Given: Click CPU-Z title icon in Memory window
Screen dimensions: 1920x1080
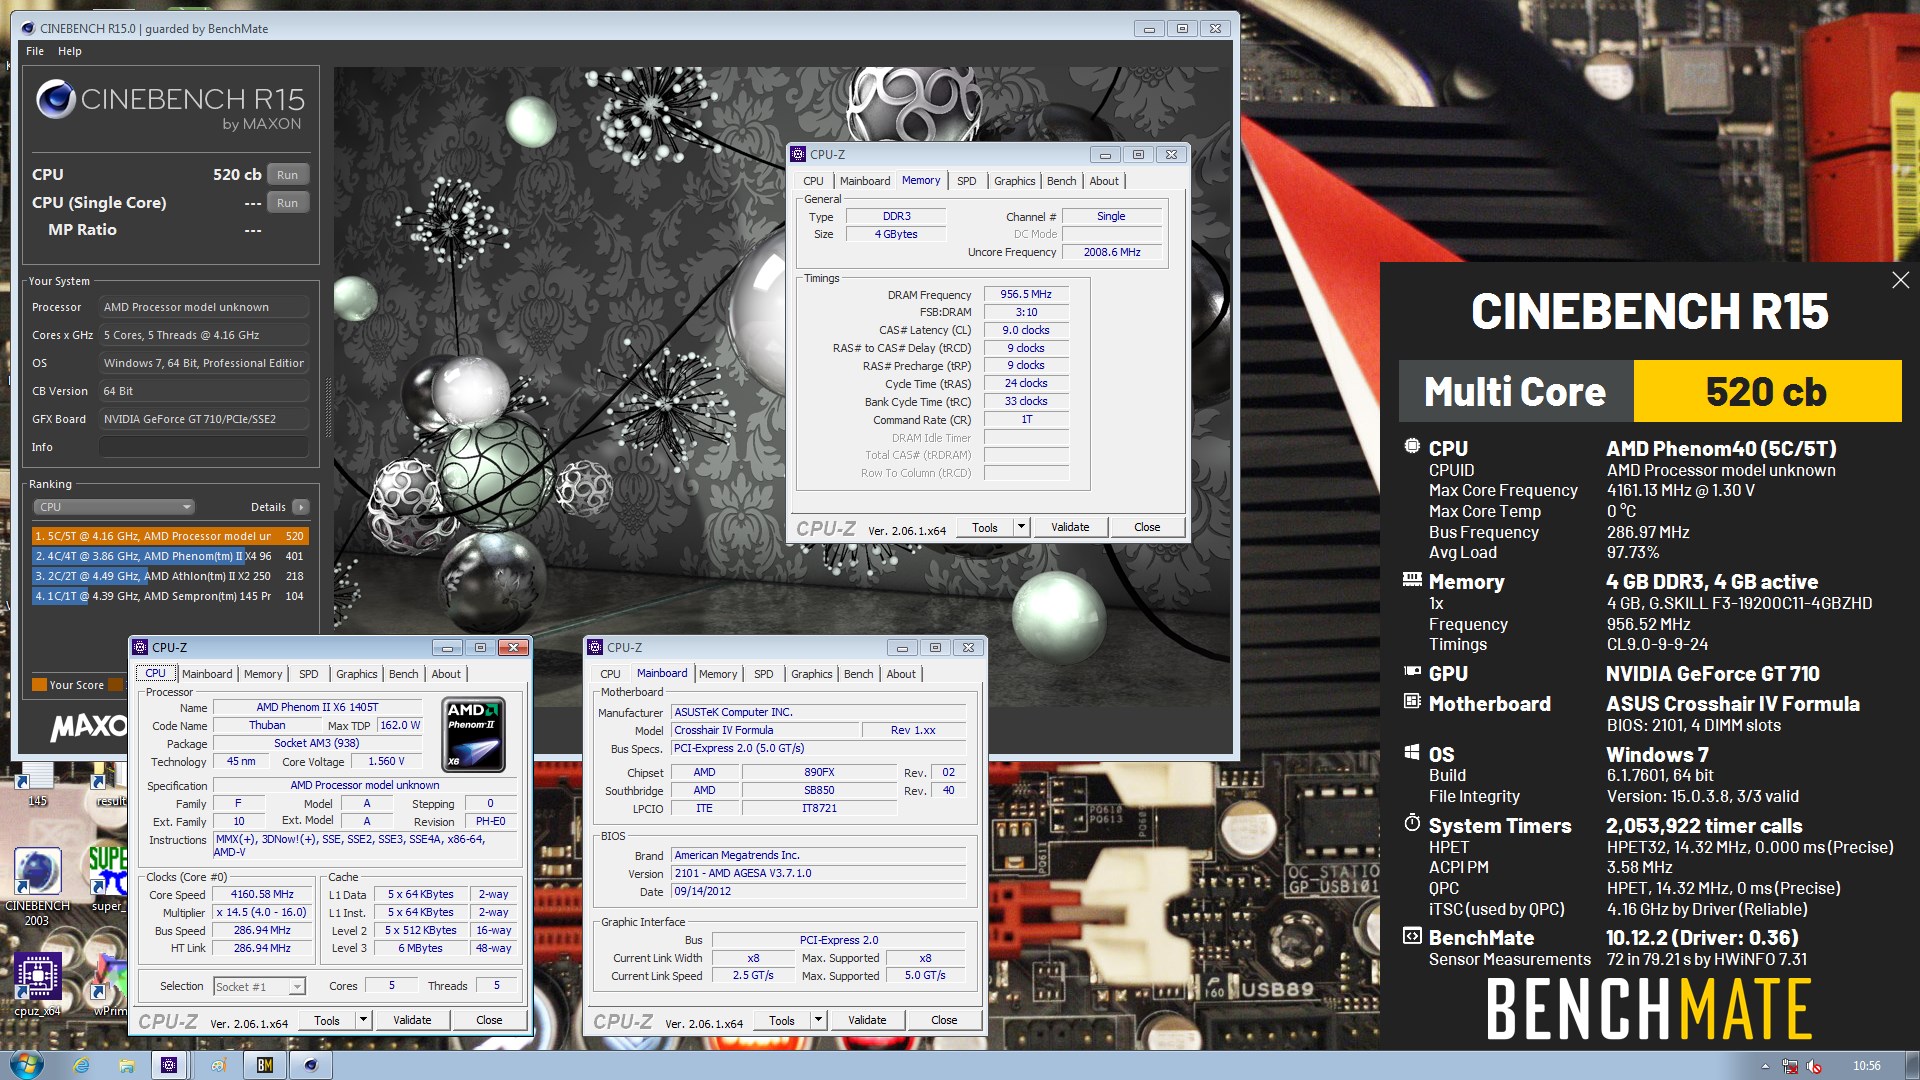Looking at the screenshot, I should click(798, 154).
